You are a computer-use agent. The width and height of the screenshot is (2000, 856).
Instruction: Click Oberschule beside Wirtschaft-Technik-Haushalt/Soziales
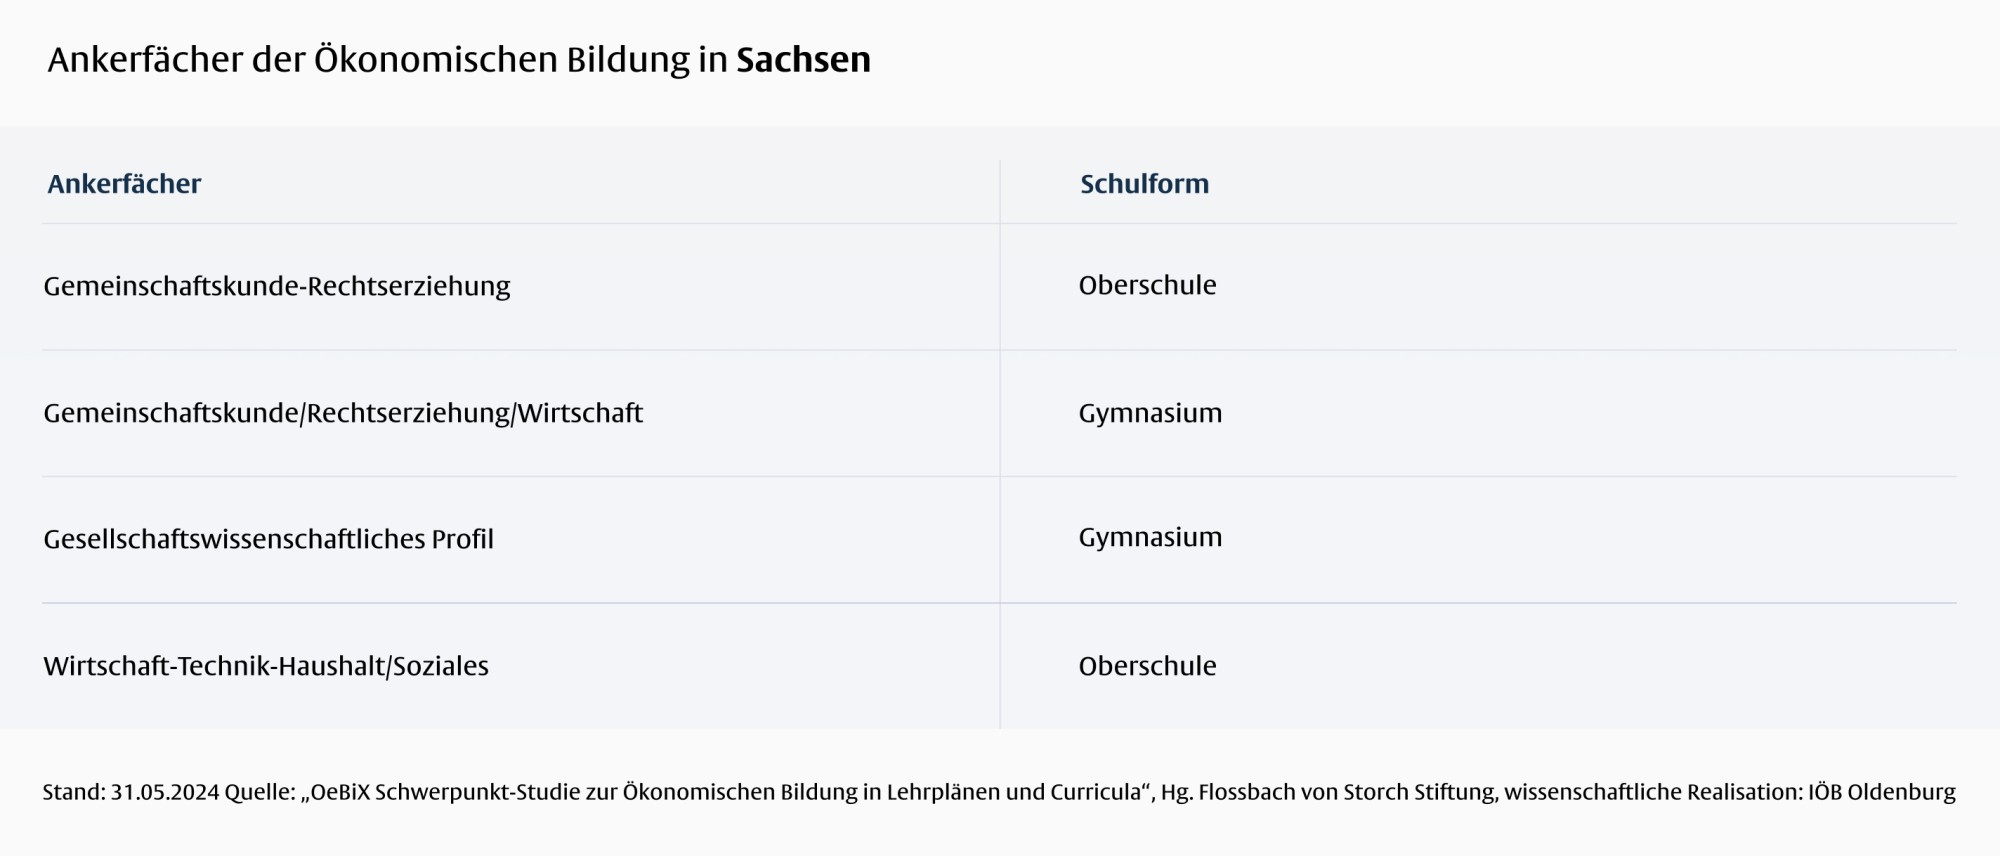coord(1147,666)
